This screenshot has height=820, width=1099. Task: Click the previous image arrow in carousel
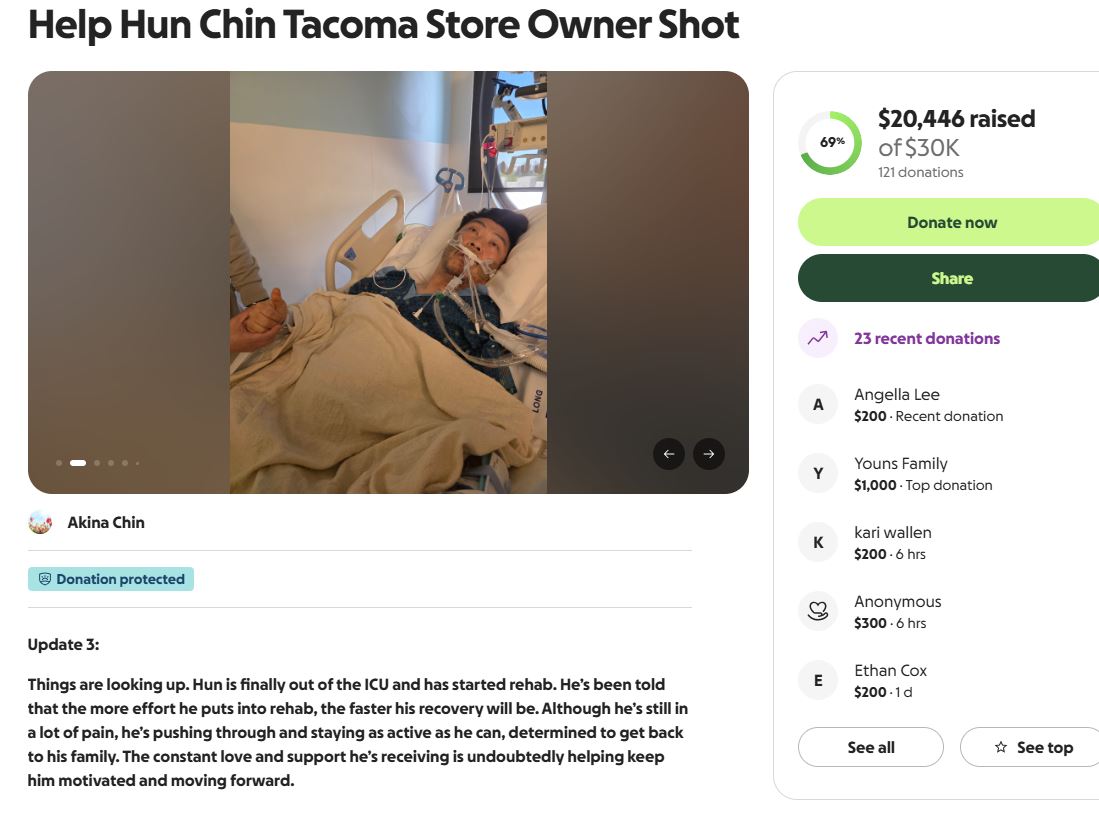669,454
